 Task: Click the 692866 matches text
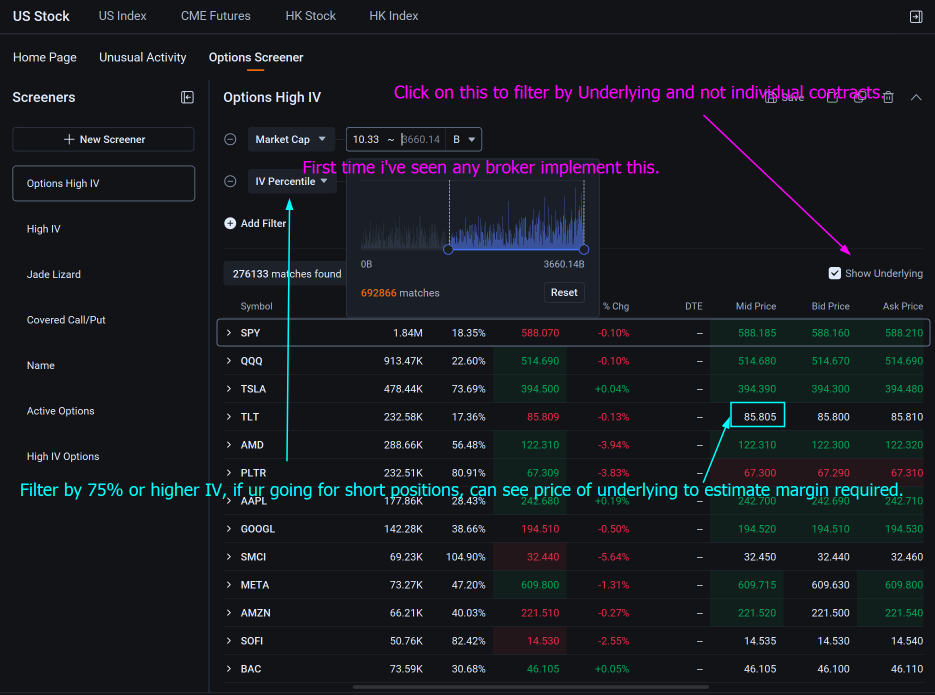(x=400, y=293)
